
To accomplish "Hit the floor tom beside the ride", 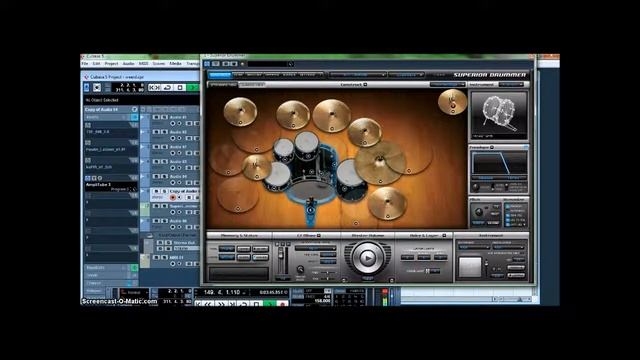I will pyautogui.click(x=351, y=180).
